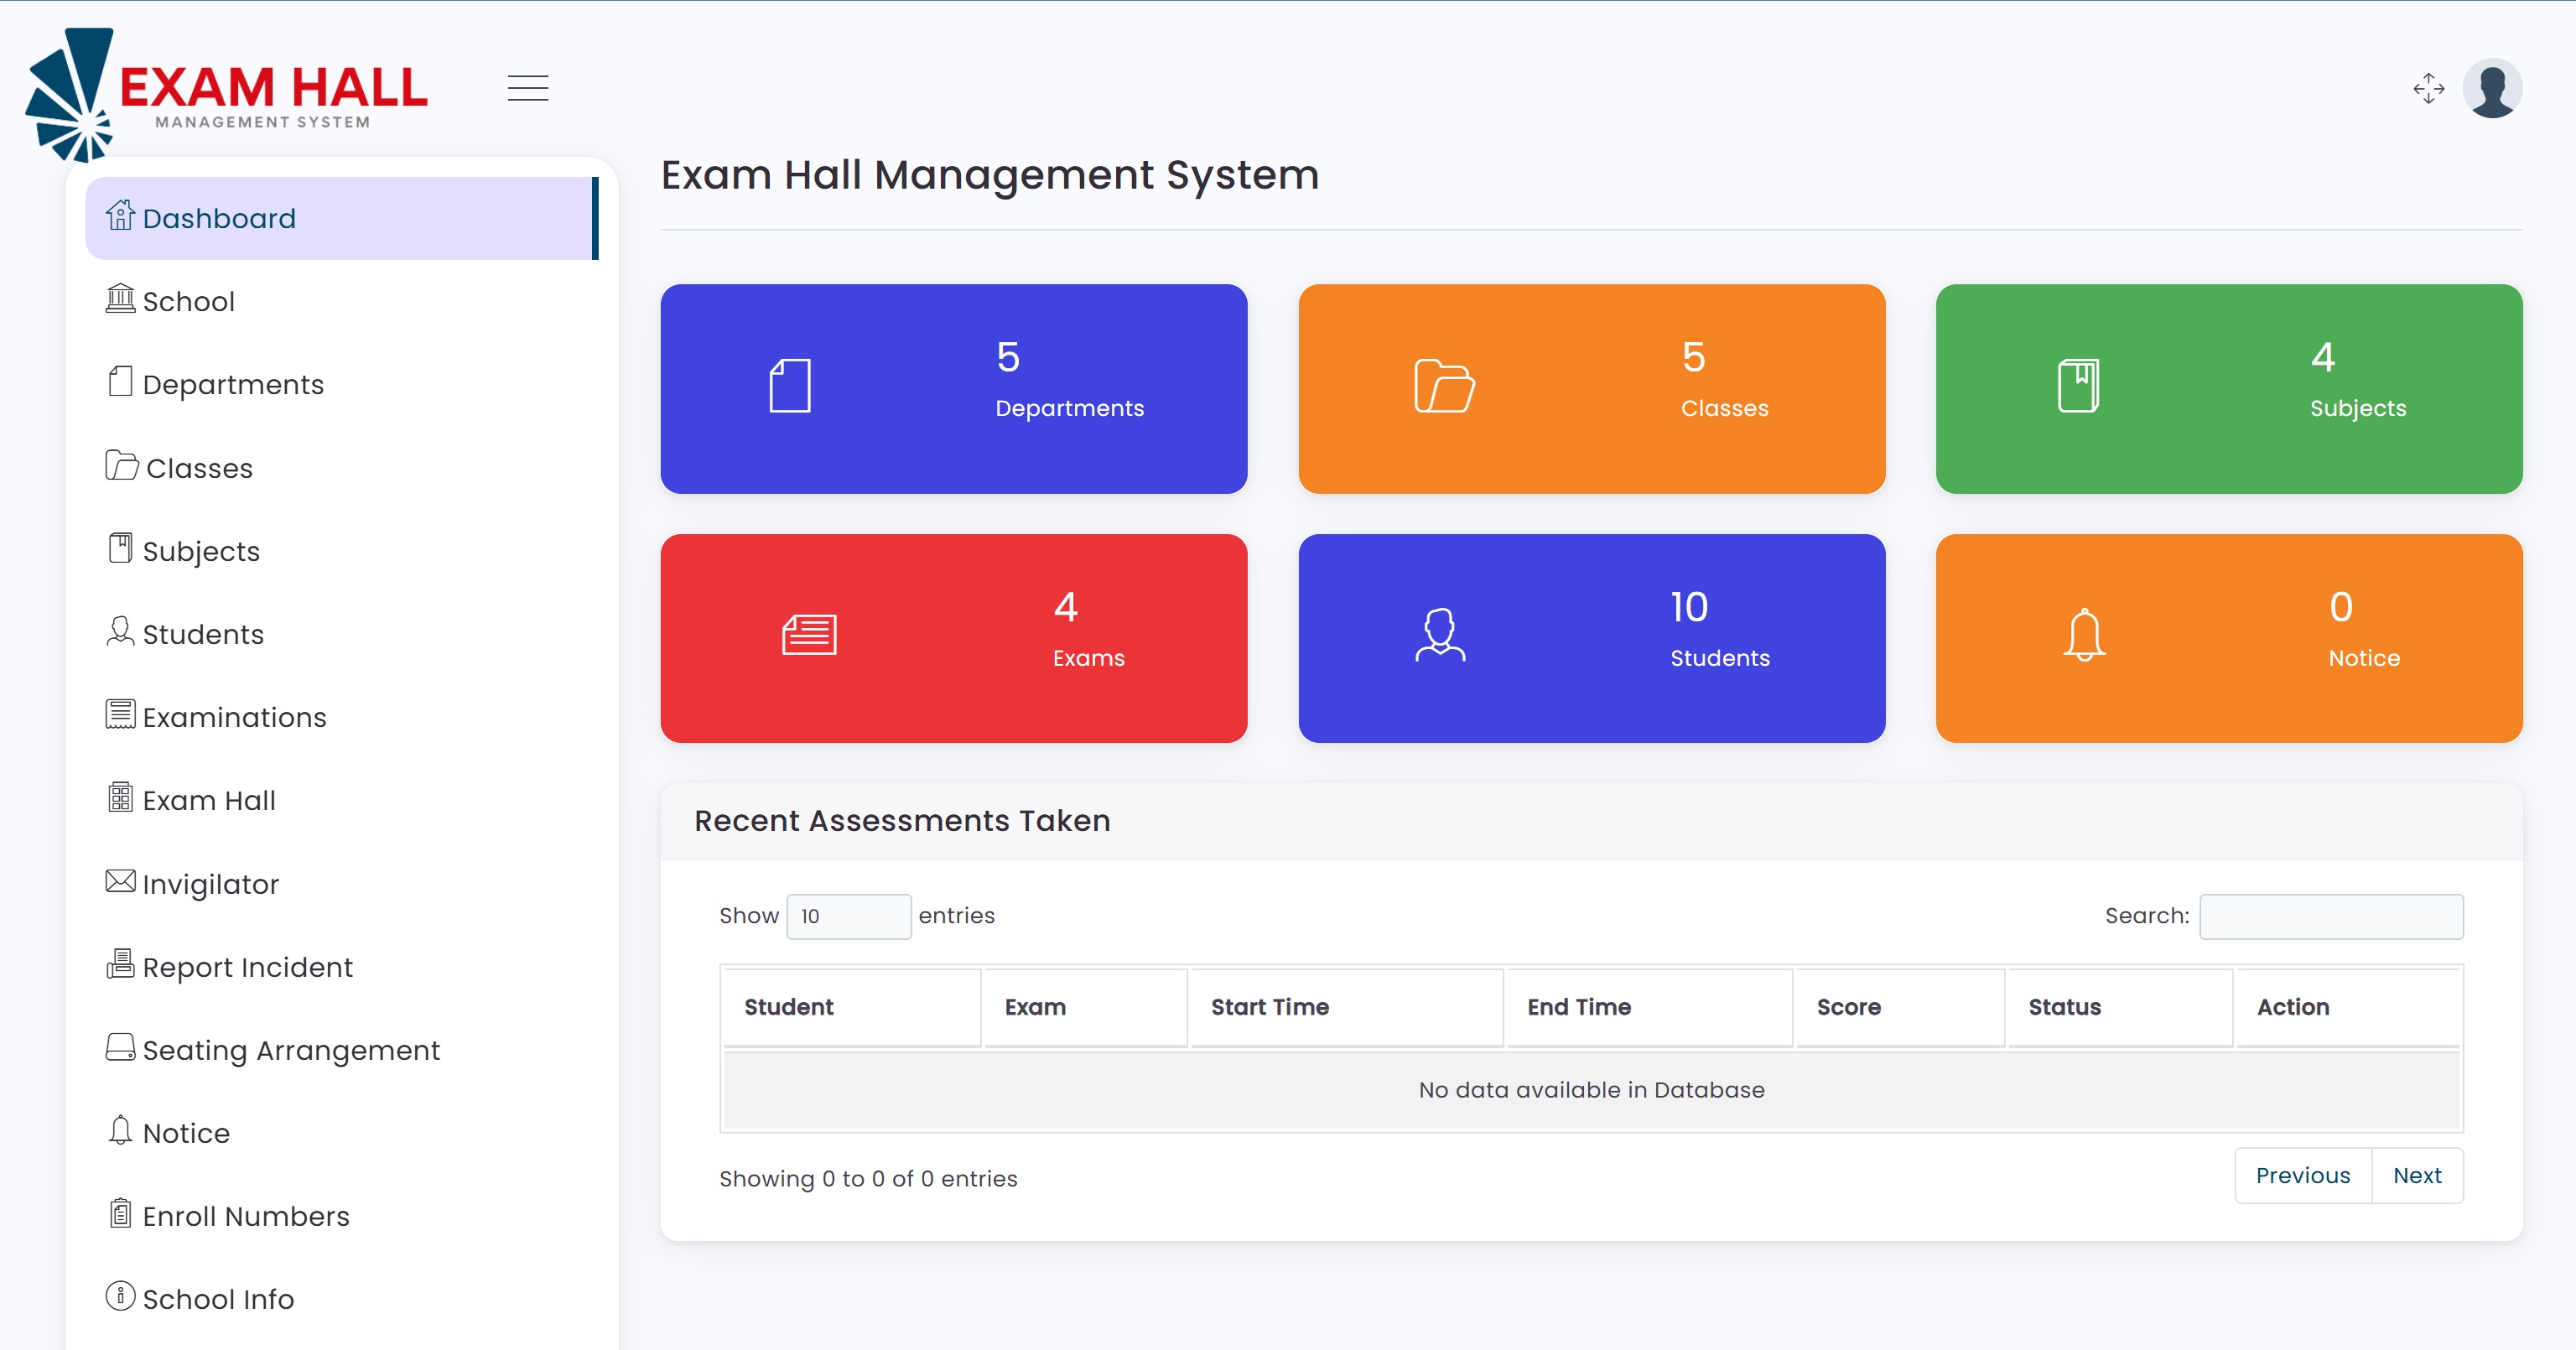
Task: Click the bell icon on Notice card
Action: [2084, 634]
